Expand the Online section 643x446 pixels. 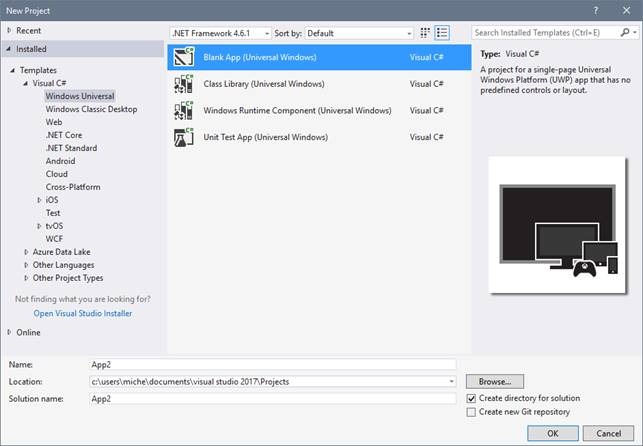(x=10, y=332)
